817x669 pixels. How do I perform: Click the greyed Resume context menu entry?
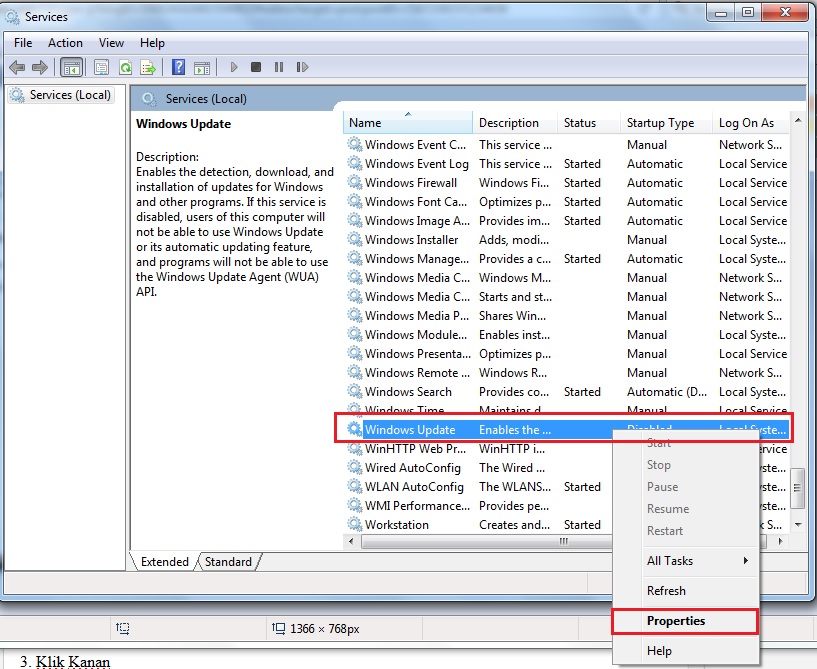(685, 509)
